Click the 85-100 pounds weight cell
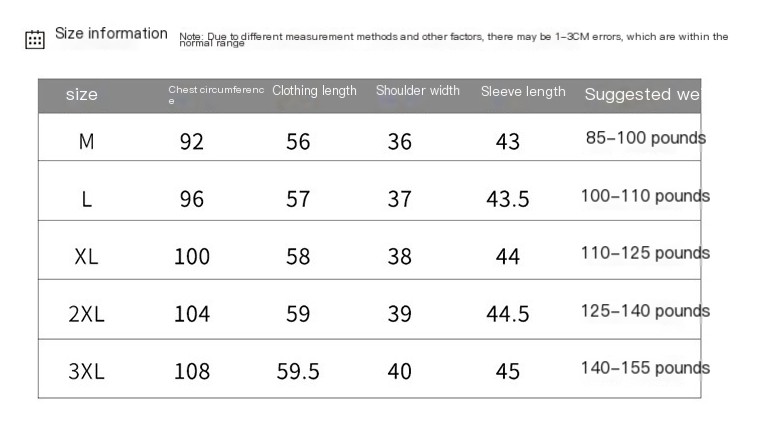The image size is (762, 429). (x=645, y=138)
